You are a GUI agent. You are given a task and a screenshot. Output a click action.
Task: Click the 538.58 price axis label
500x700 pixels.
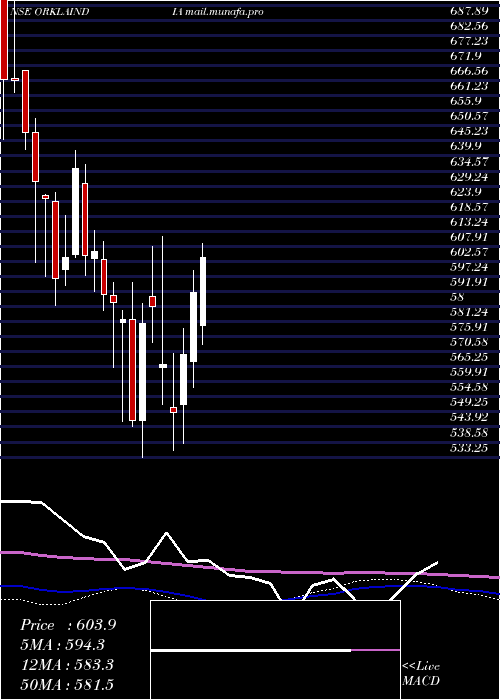point(469,433)
